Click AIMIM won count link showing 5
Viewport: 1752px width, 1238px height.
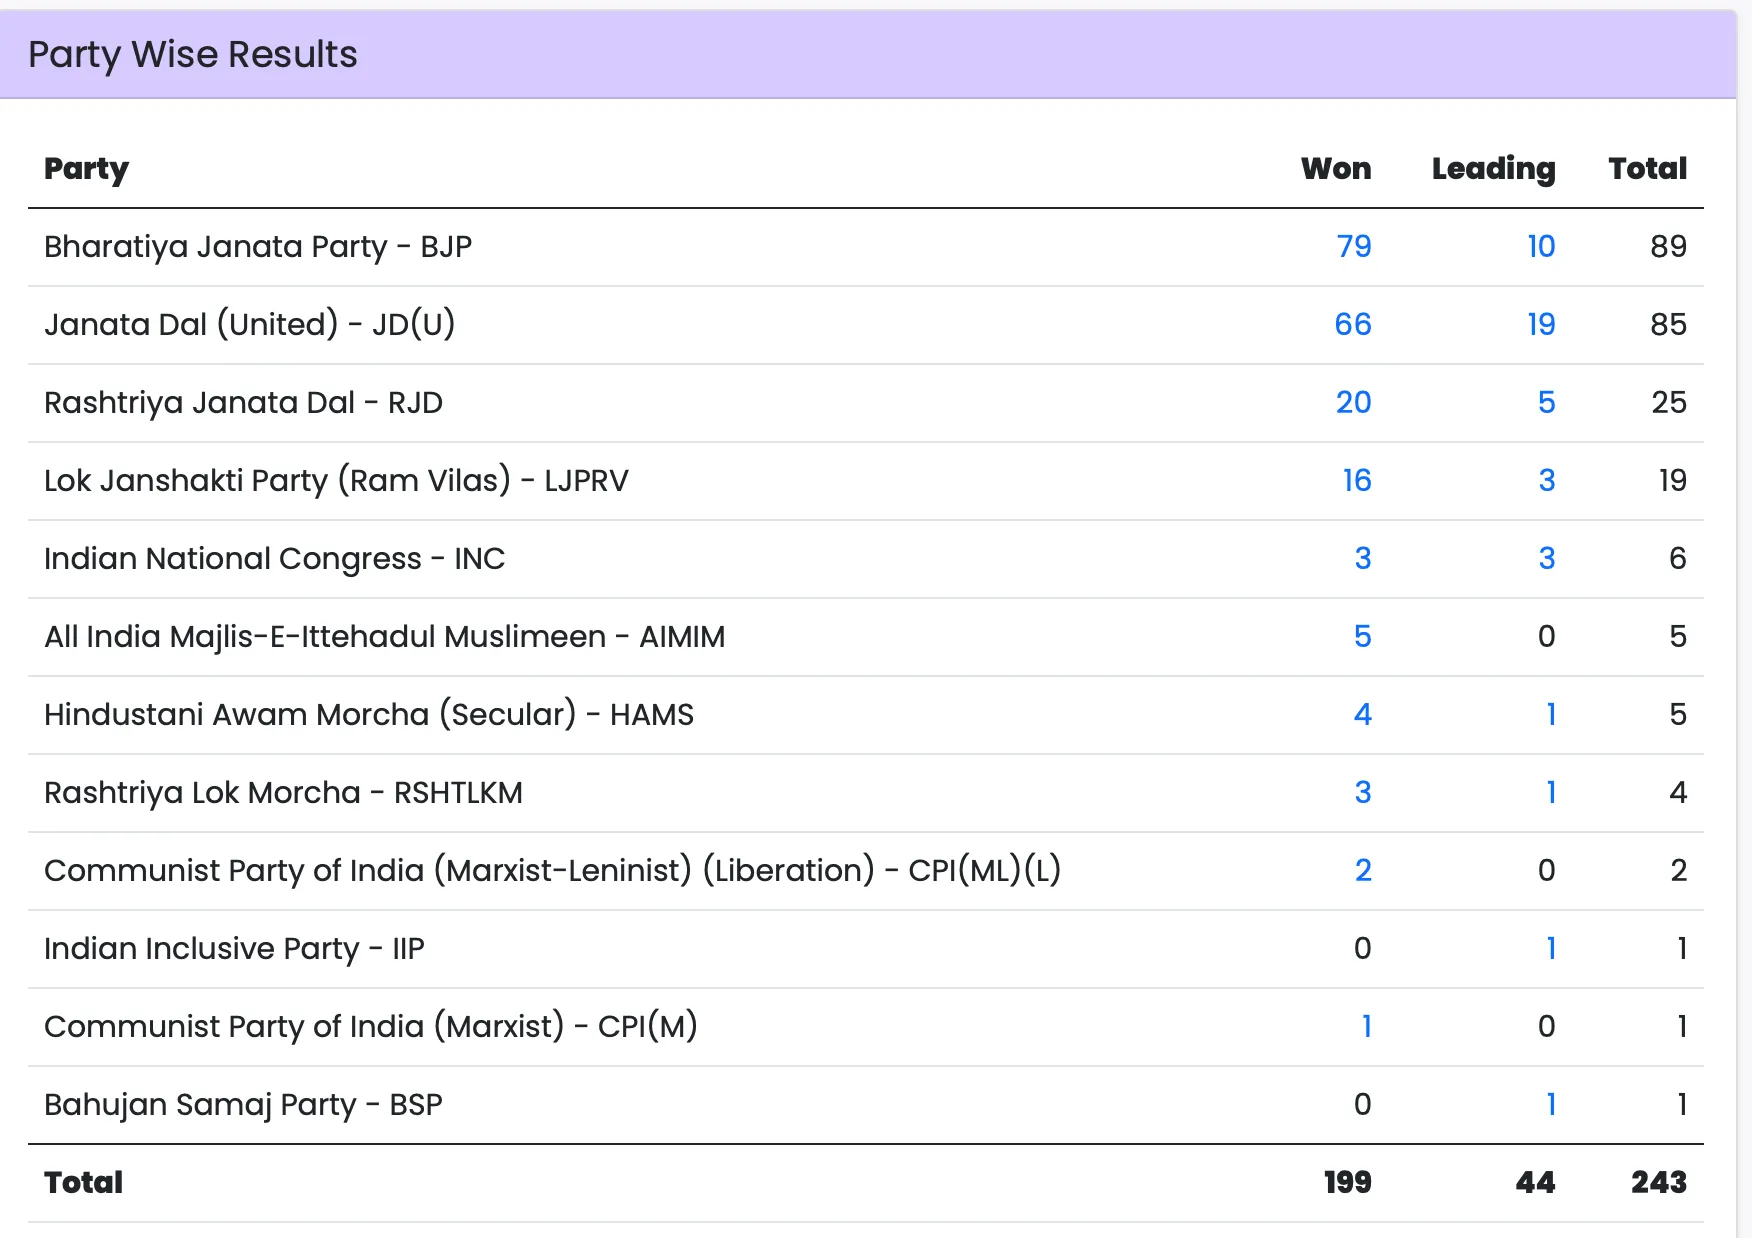[x=1362, y=636]
